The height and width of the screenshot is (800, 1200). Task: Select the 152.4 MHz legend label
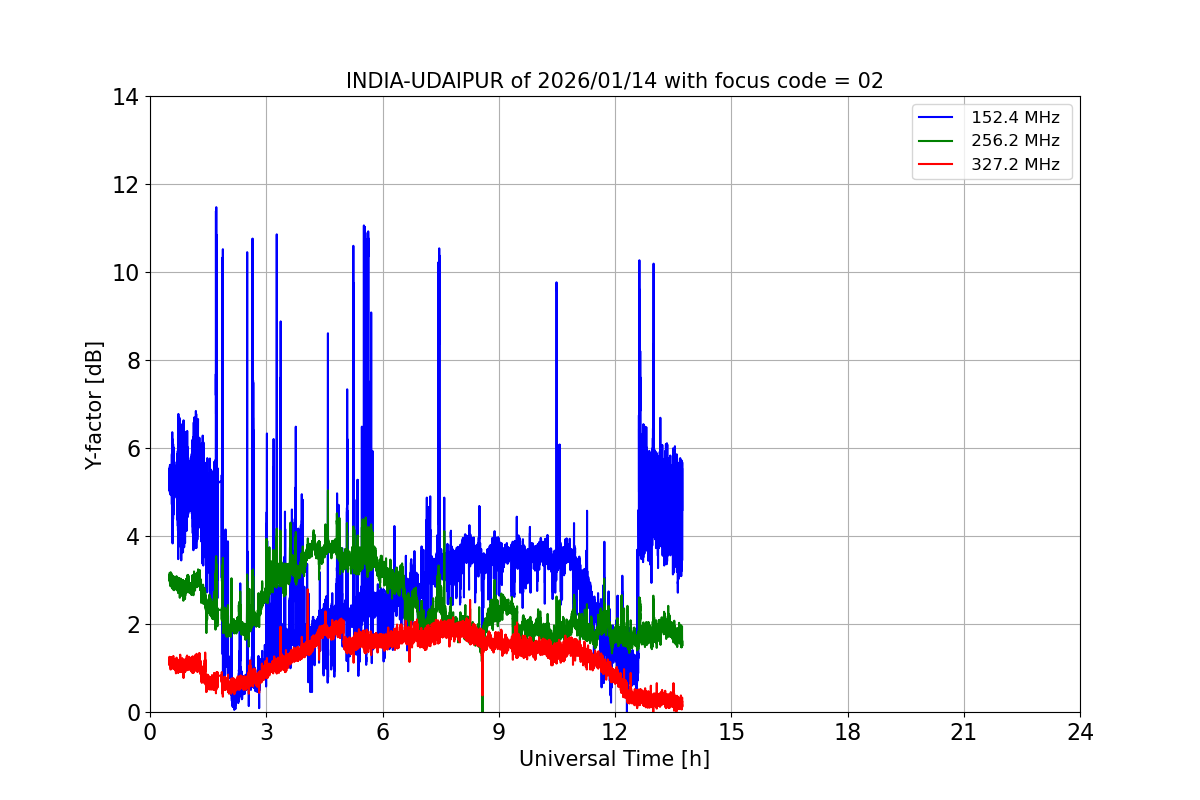(x=1015, y=117)
